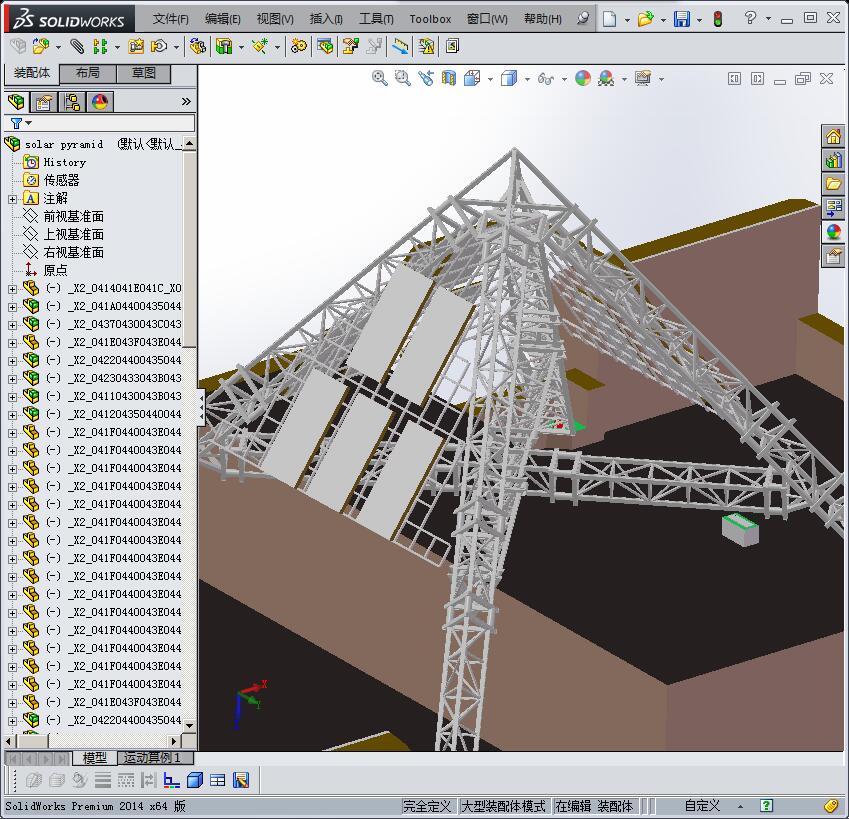The image size is (849, 819).
Task: Expand the 注解 annotations tree node
Action: point(12,199)
